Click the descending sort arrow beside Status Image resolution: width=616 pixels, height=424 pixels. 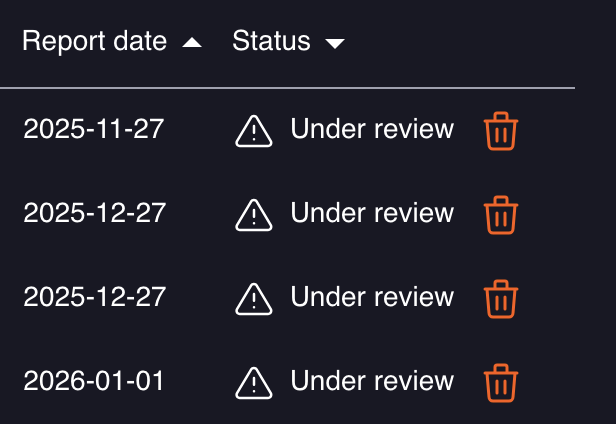(x=335, y=43)
